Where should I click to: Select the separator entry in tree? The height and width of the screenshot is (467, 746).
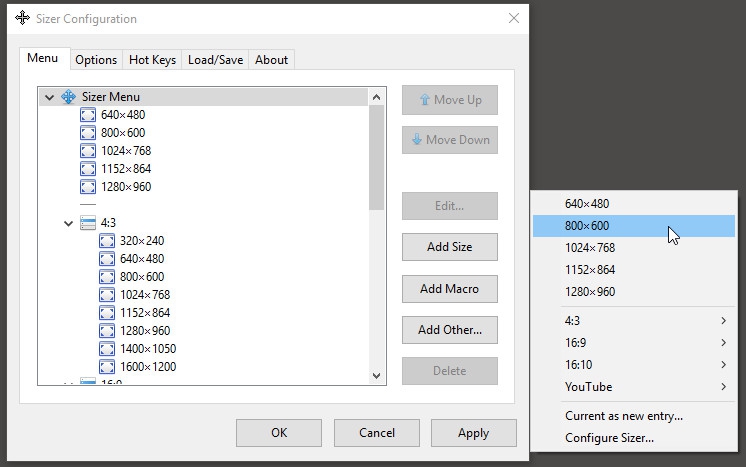coord(88,204)
